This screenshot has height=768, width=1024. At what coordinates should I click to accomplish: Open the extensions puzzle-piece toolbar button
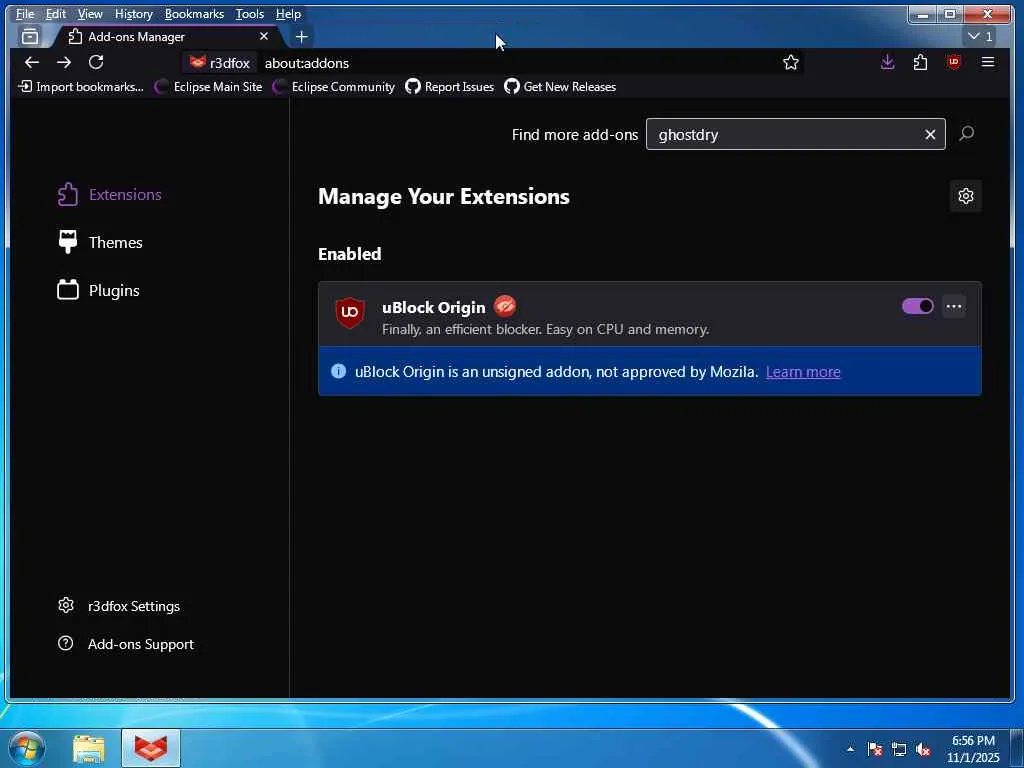pyautogui.click(x=921, y=63)
